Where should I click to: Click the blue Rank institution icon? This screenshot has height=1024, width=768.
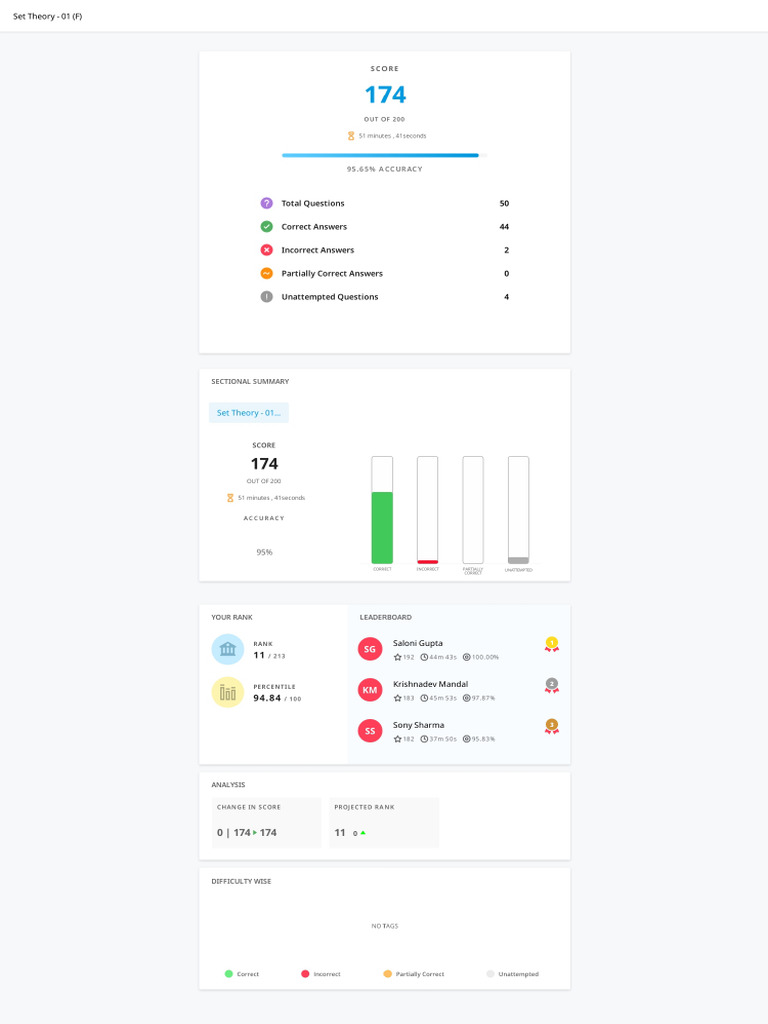227,649
